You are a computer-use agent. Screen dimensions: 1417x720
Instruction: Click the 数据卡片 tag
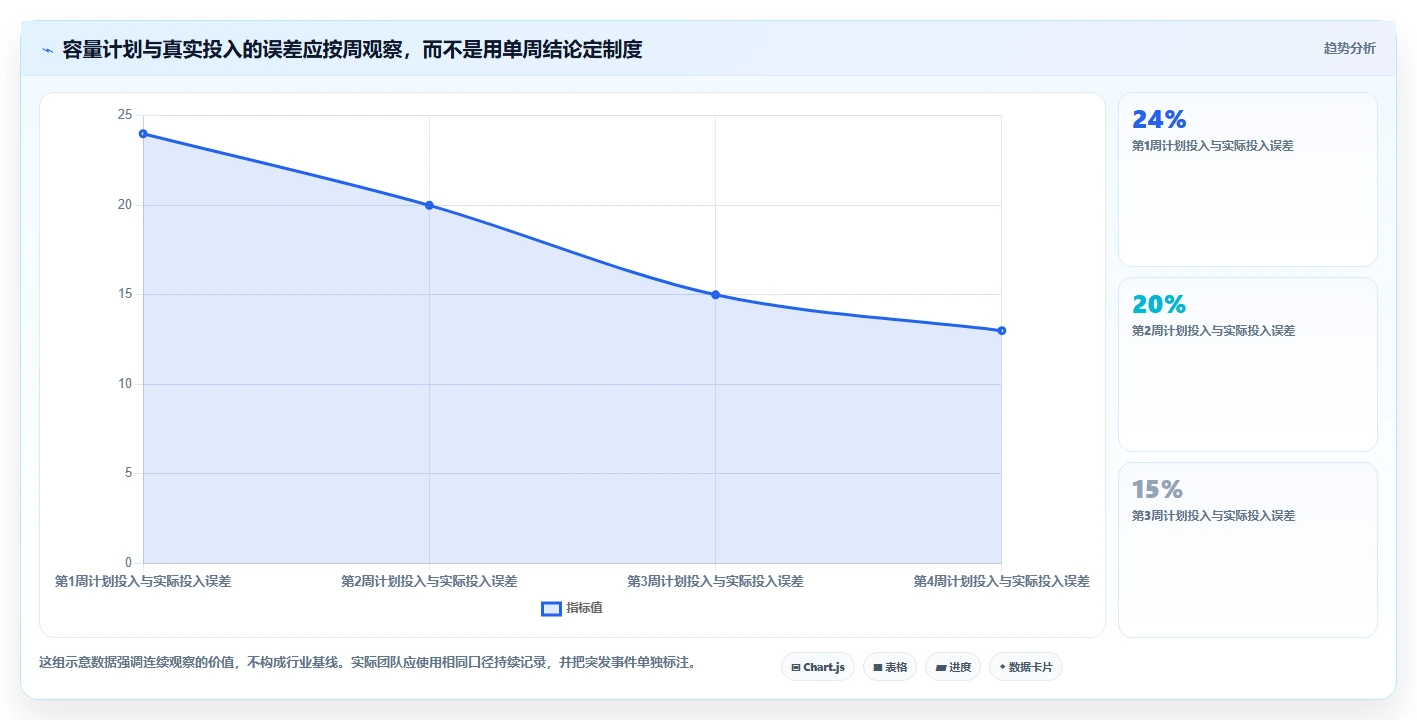(1025, 667)
